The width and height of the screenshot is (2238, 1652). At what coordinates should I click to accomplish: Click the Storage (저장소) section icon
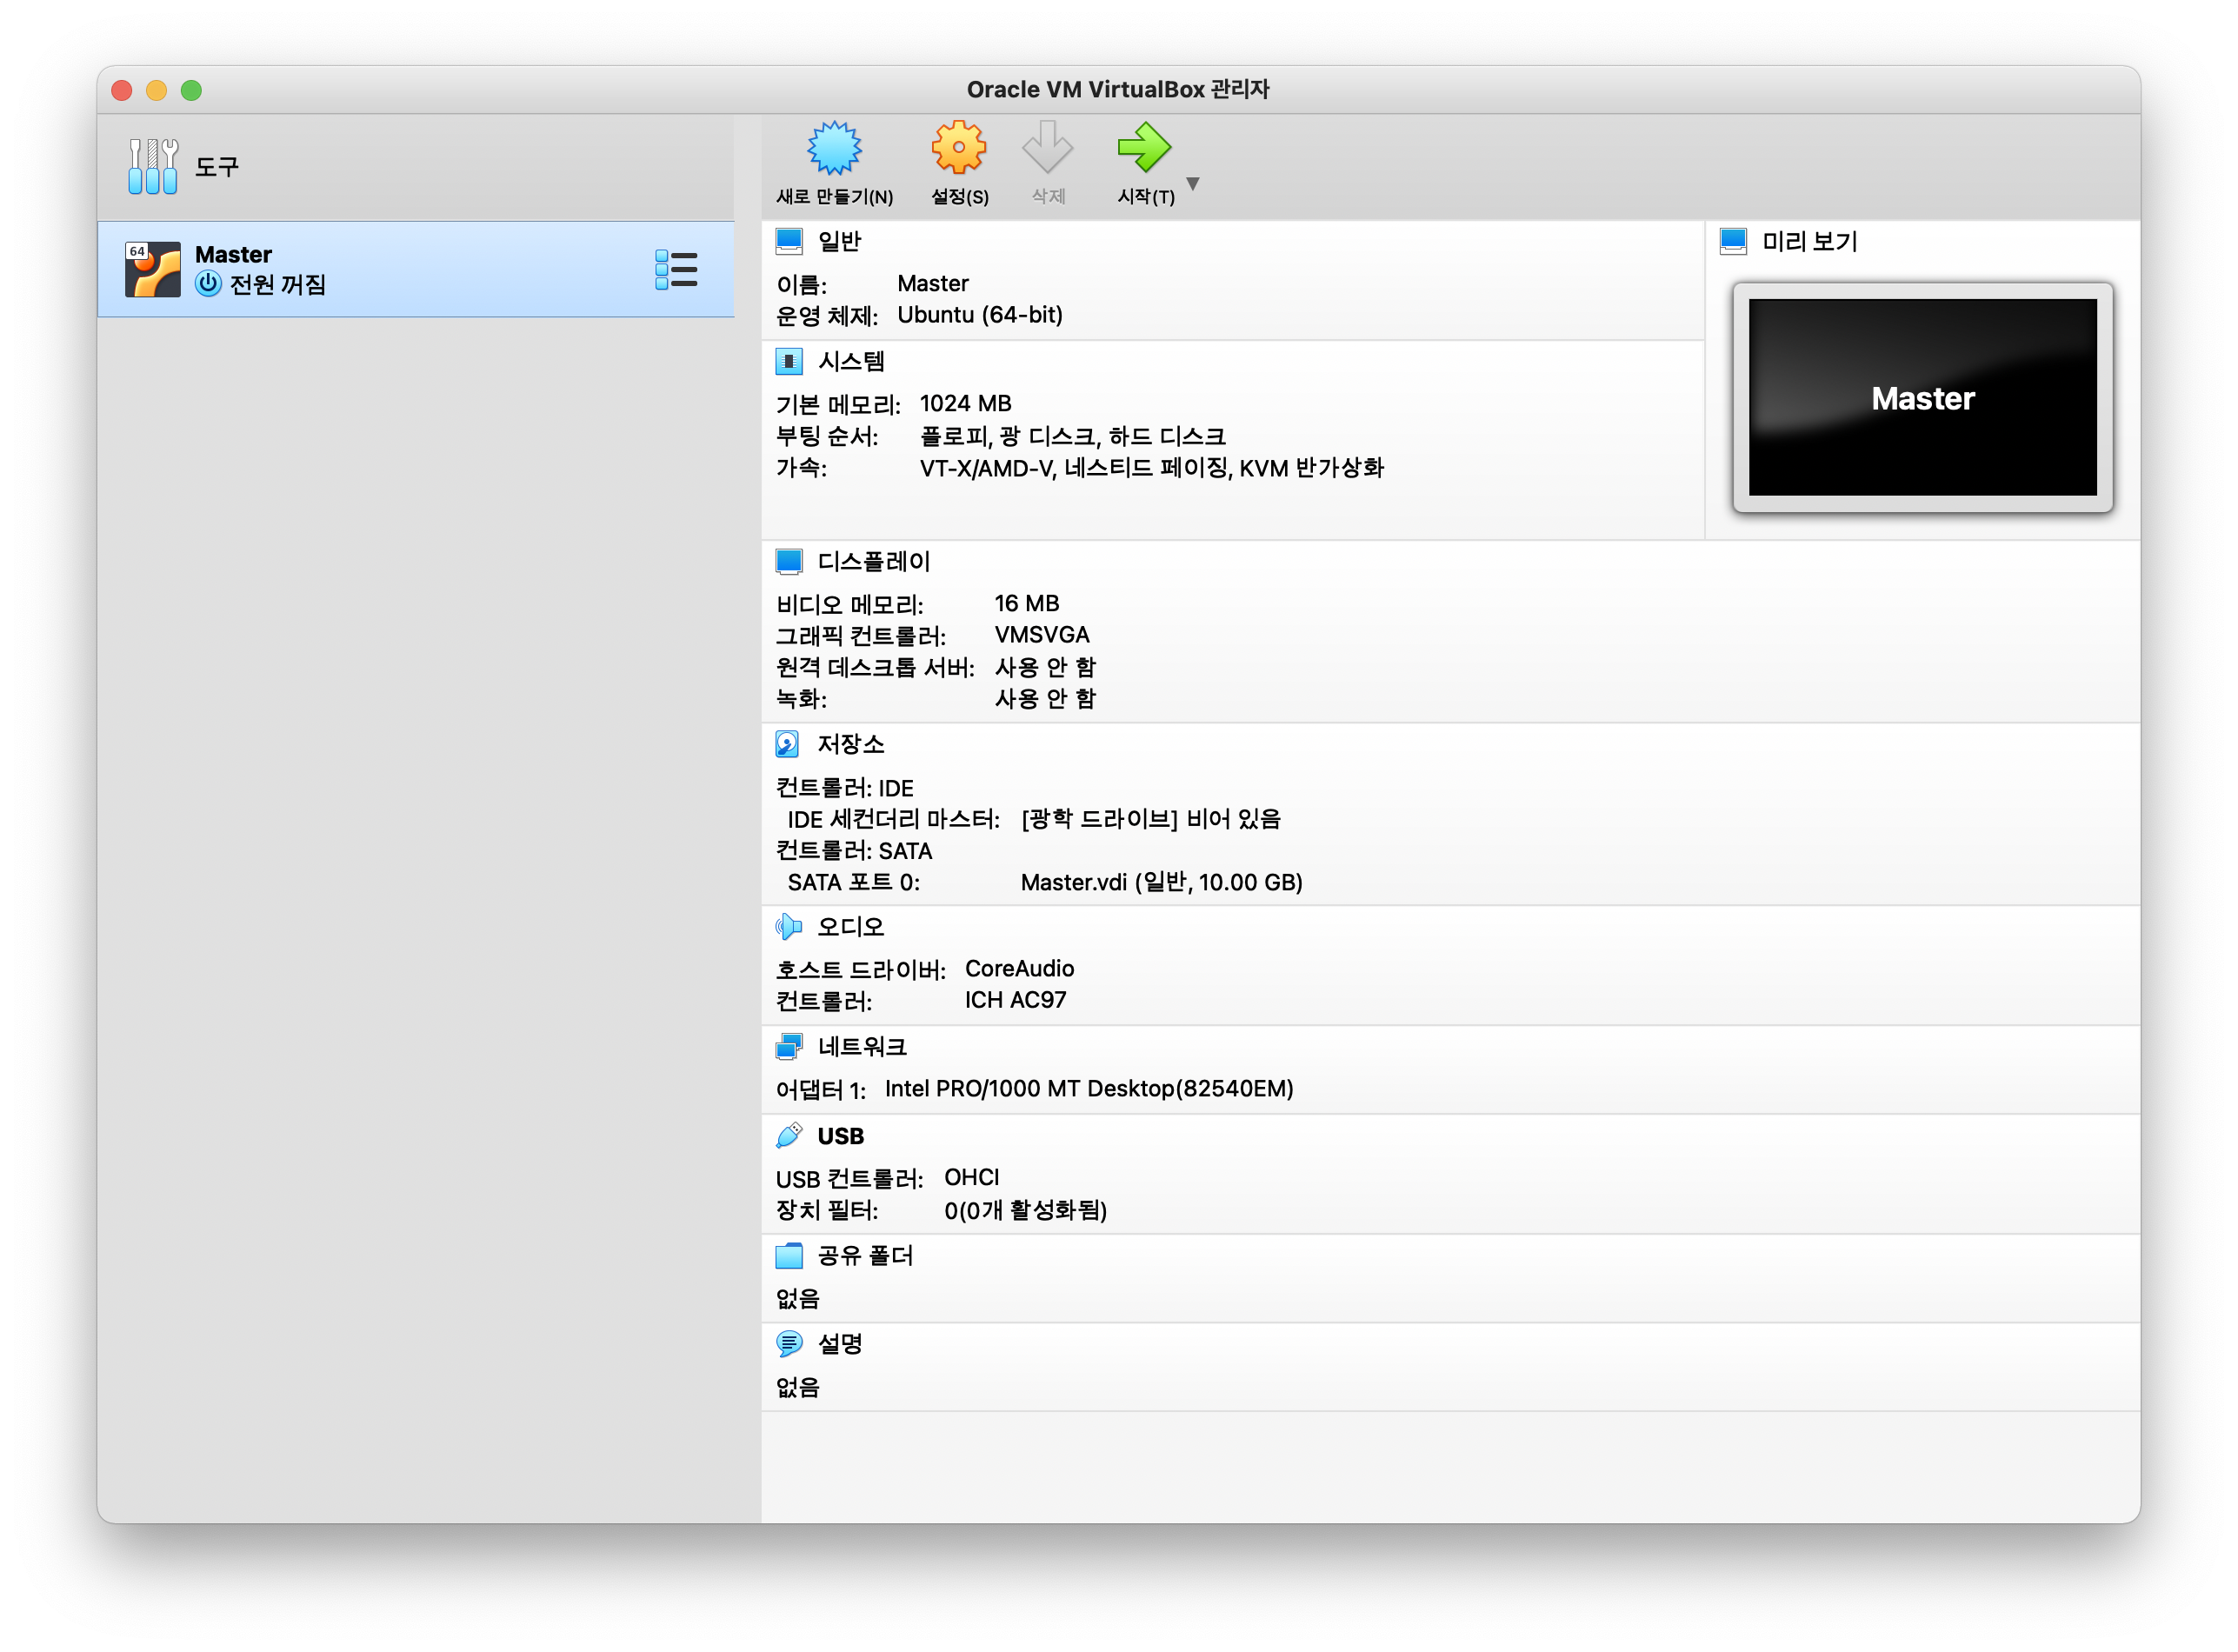pos(788,744)
